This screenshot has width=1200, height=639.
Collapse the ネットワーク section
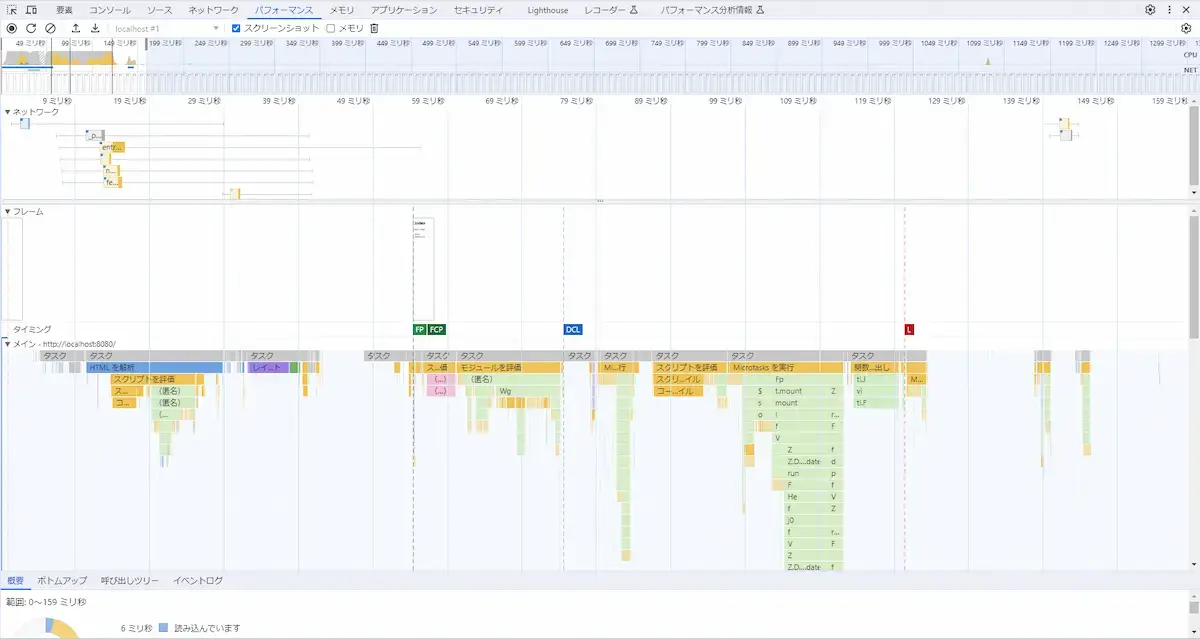point(8,113)
